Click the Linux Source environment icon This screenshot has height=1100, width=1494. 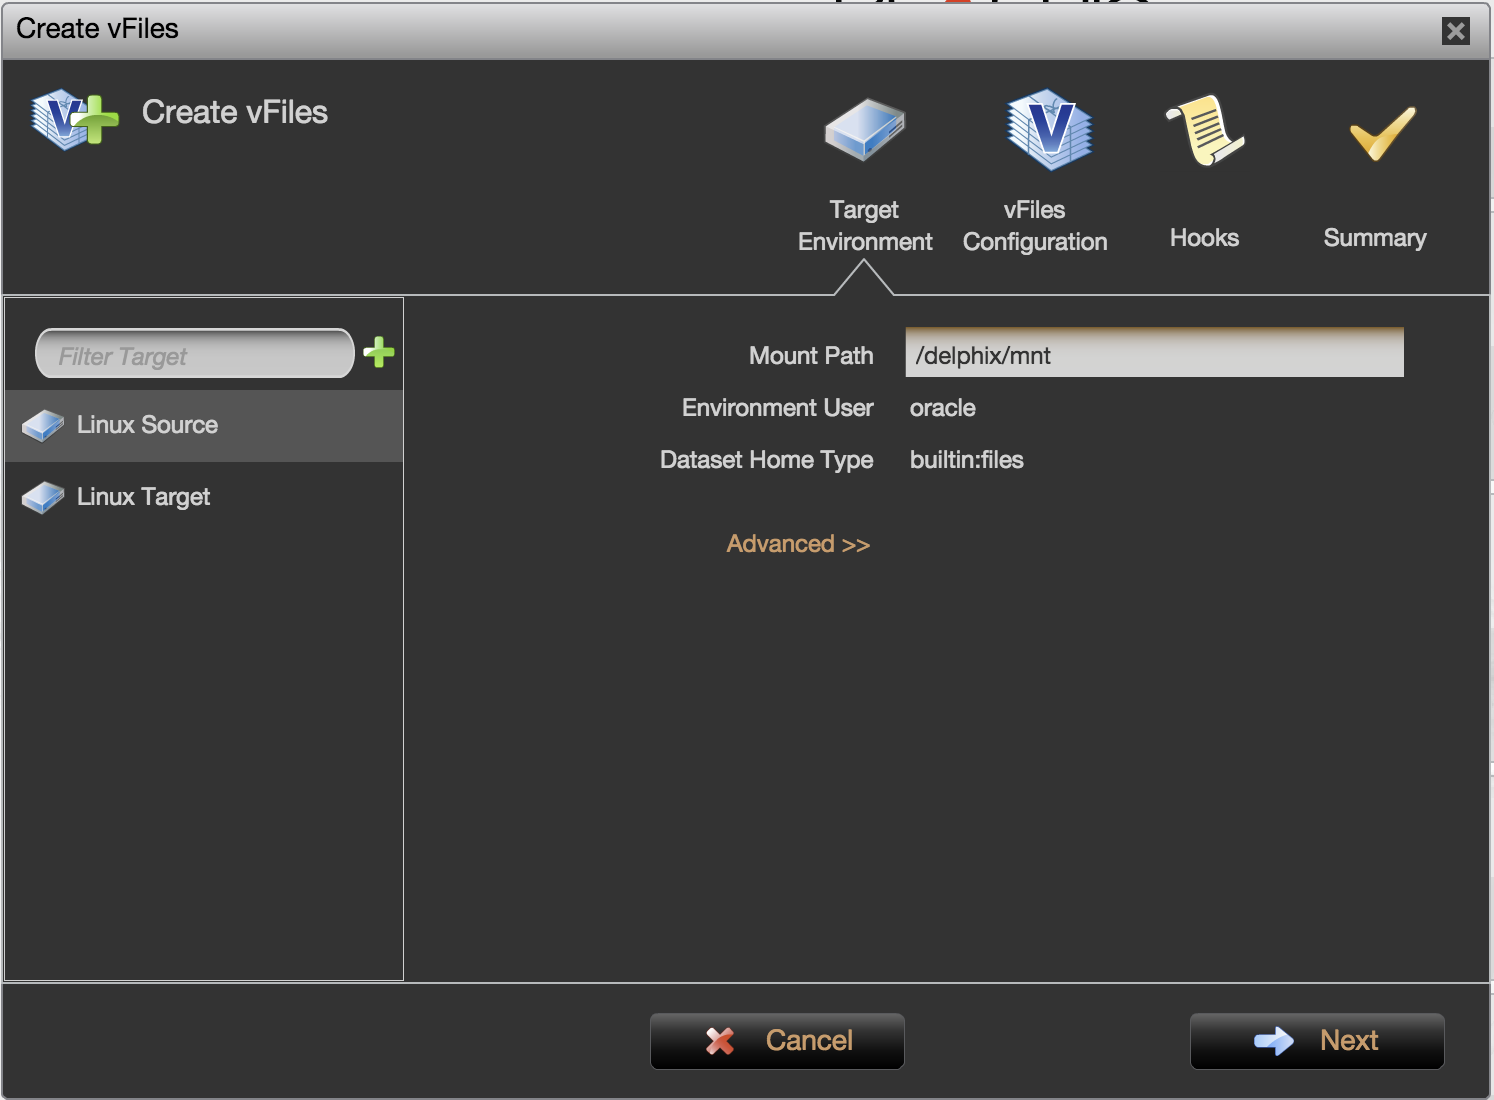[x=43, y=426]
